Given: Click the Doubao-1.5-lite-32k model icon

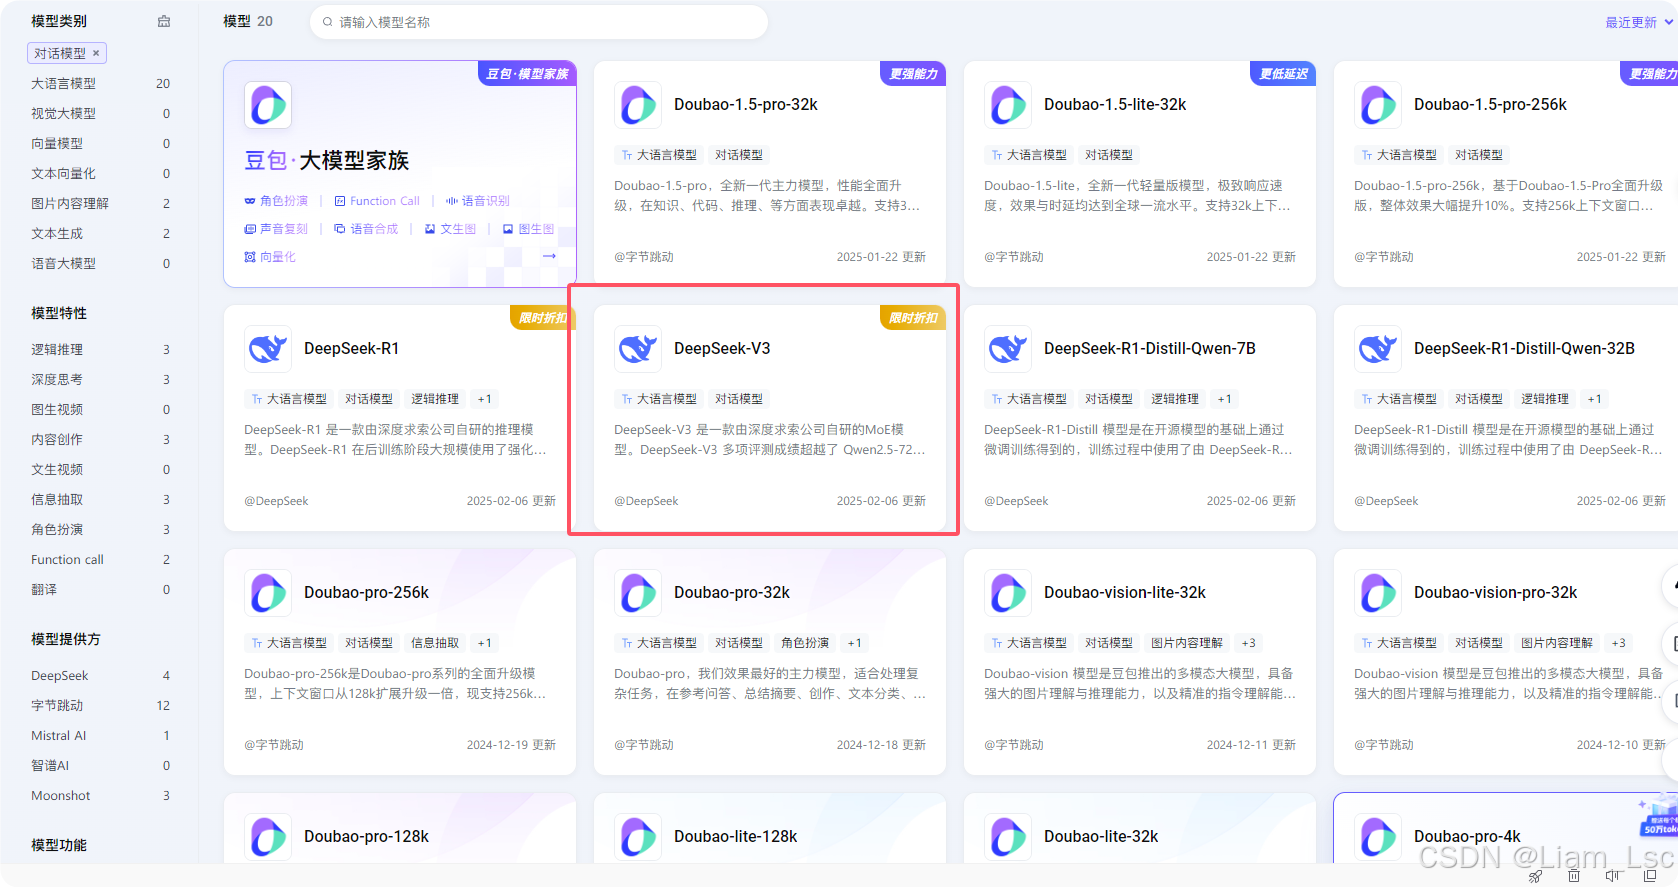Looking at the screenshot, I should tap(1008, 105).
